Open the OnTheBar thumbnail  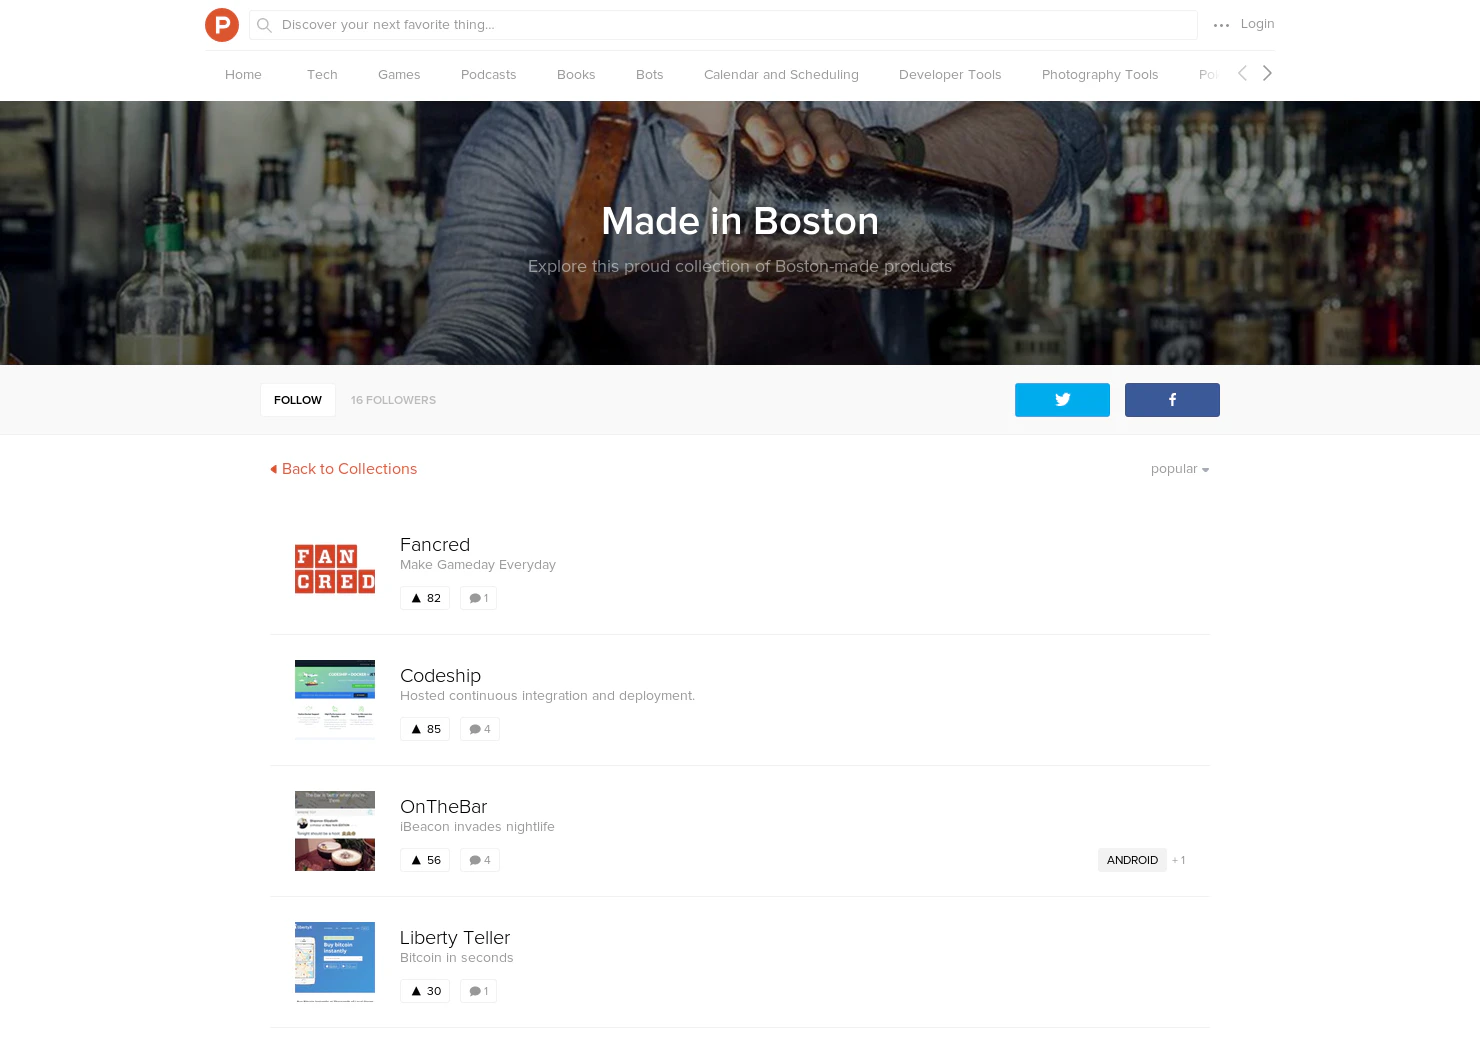(x=335, y=831)
